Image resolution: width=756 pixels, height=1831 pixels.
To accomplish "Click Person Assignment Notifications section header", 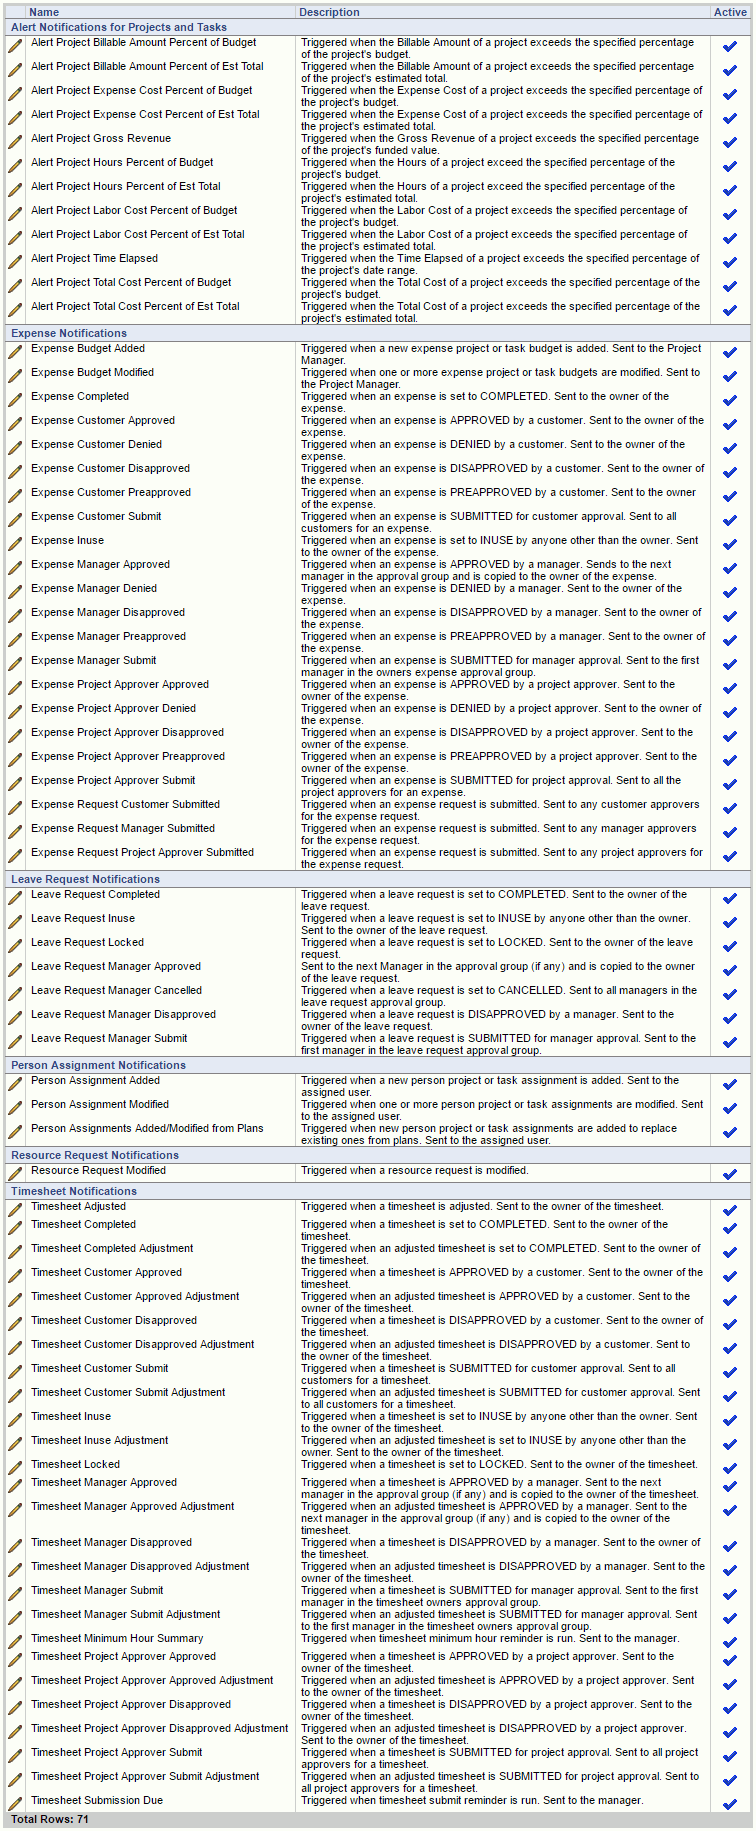I will coord(98,1065).
